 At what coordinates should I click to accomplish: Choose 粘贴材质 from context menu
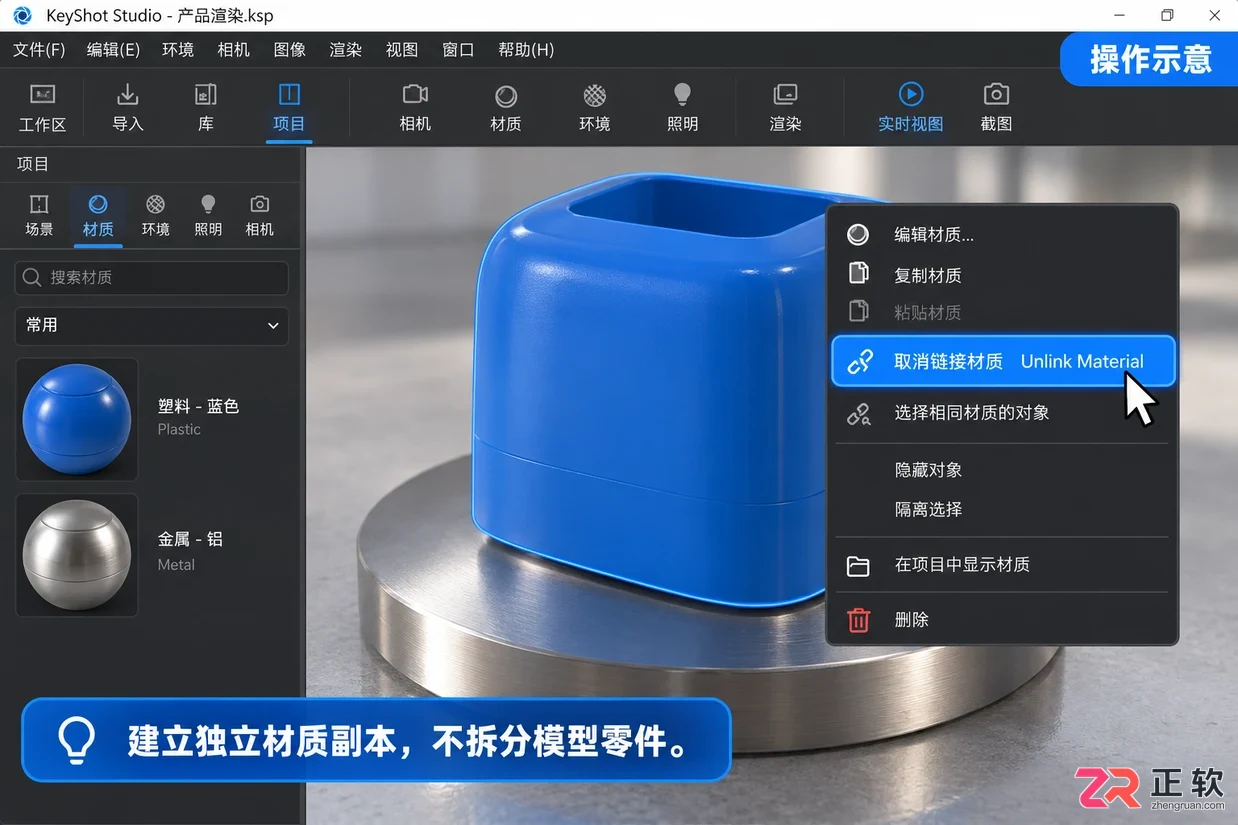(1002, 312)
